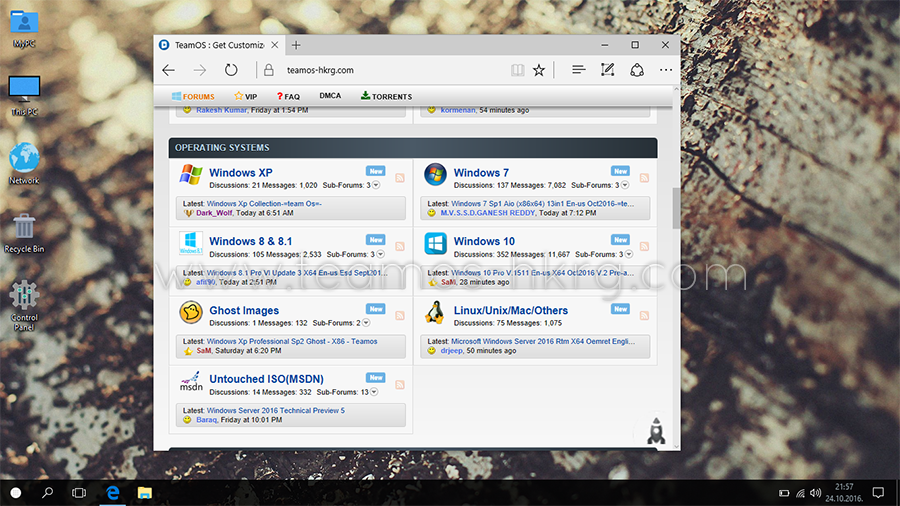The image size is (900, 506).
Task: Open the Windows 10 forum link
Action: 484,242
